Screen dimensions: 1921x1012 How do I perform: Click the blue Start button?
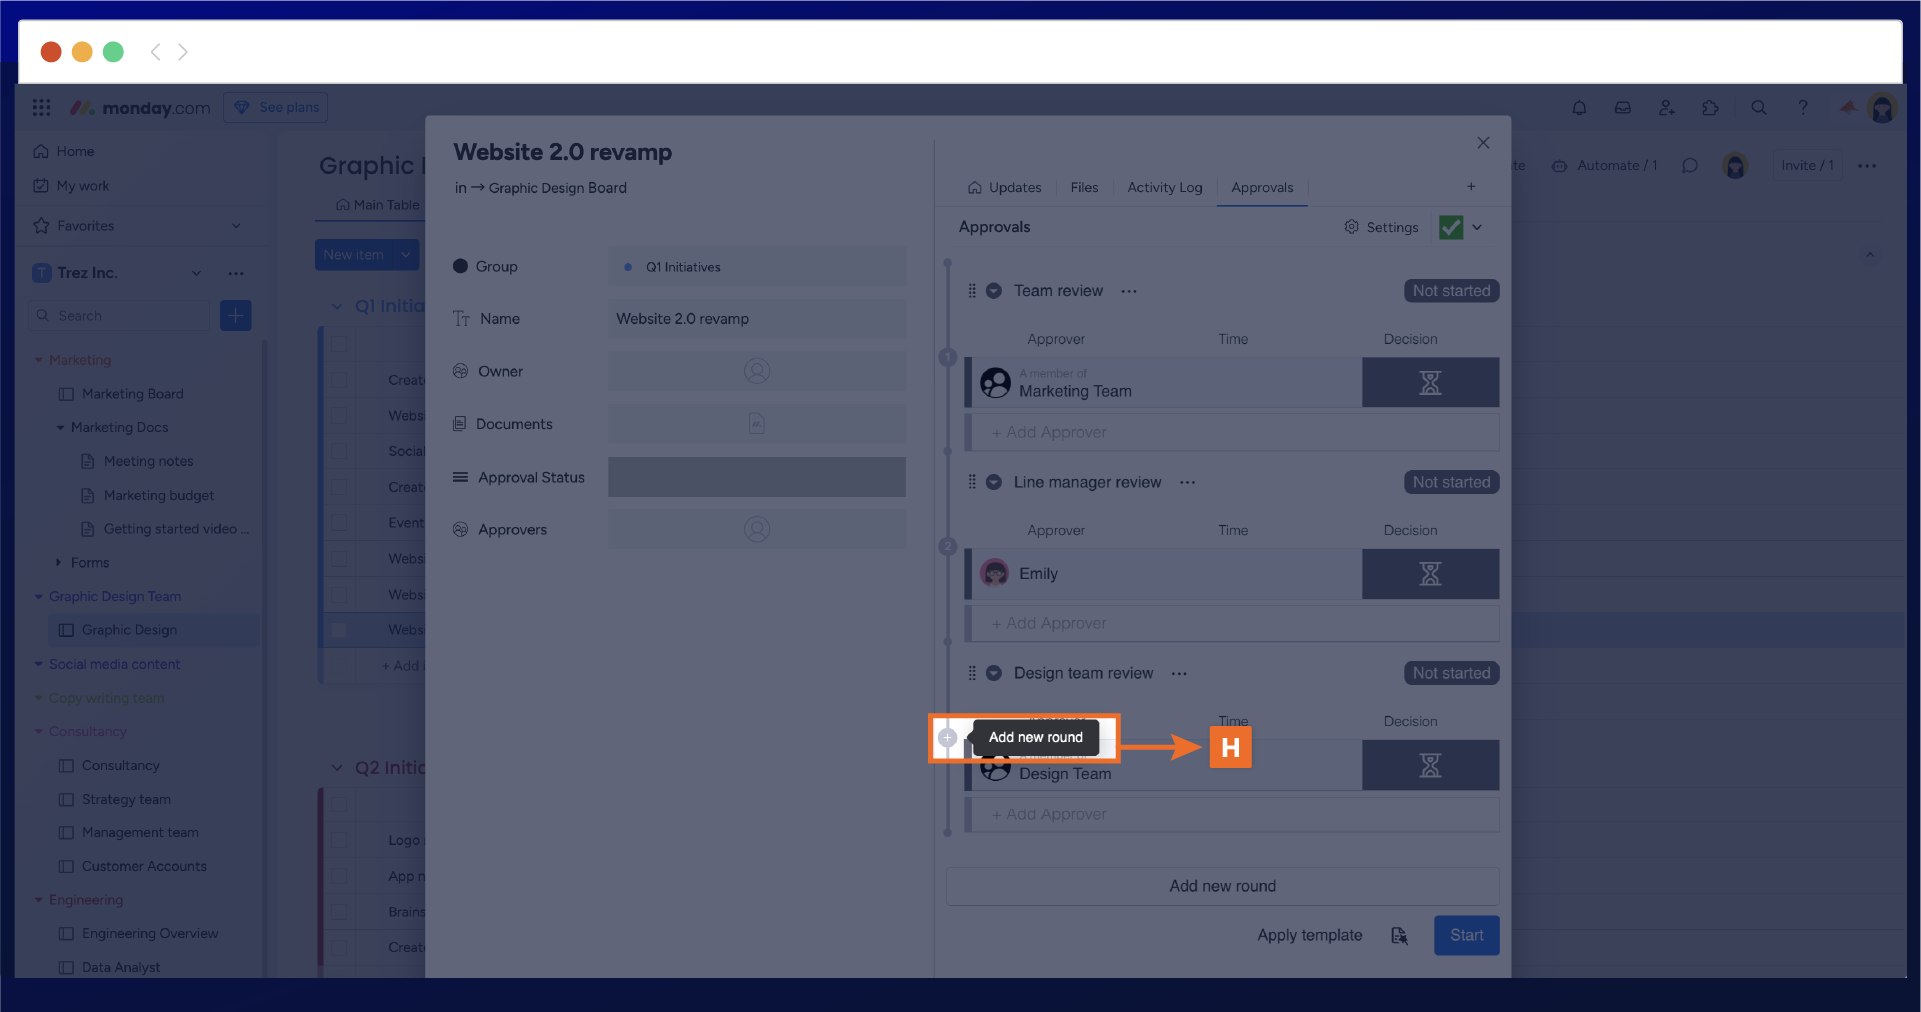tap(1466, 935)
